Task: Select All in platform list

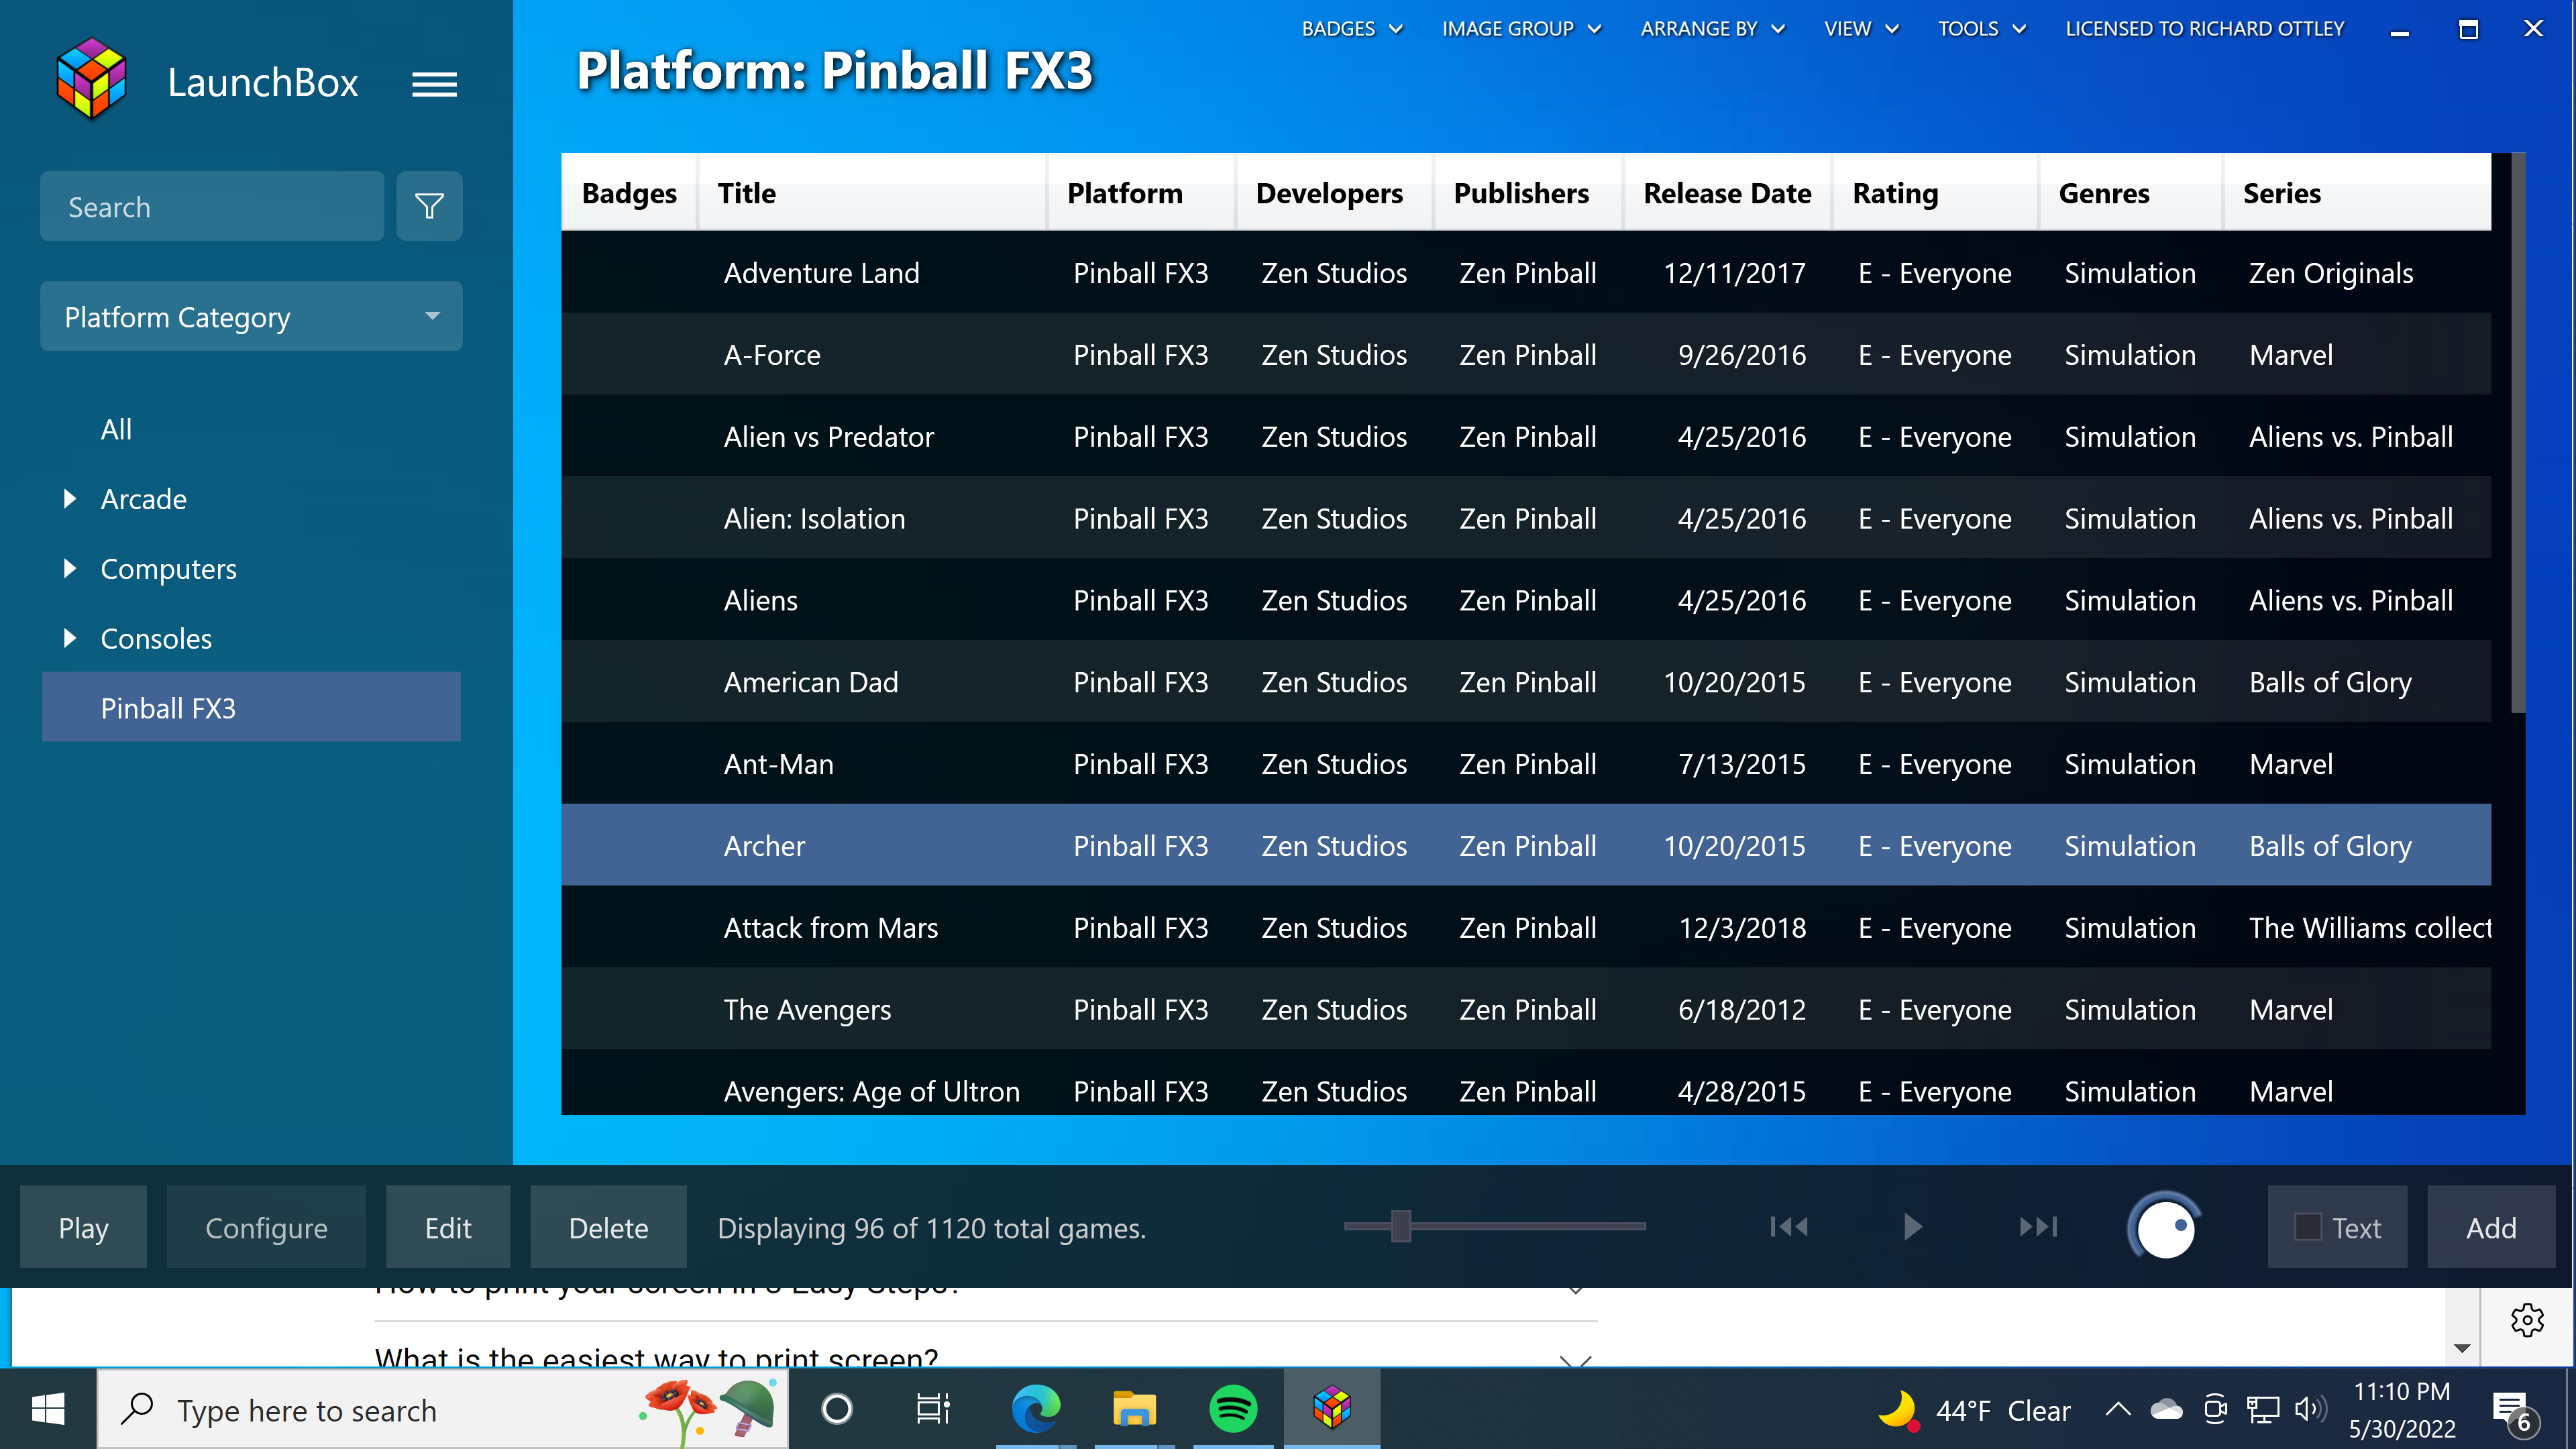Action: click(x=116, y=429)
